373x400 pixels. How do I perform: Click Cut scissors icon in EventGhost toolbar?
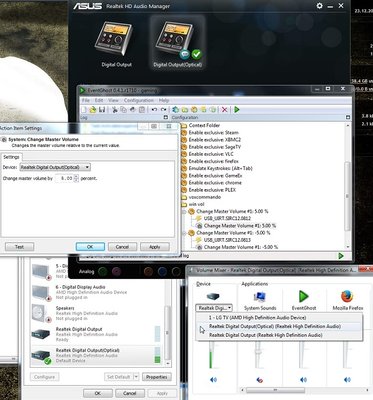(x=114, y=110)
